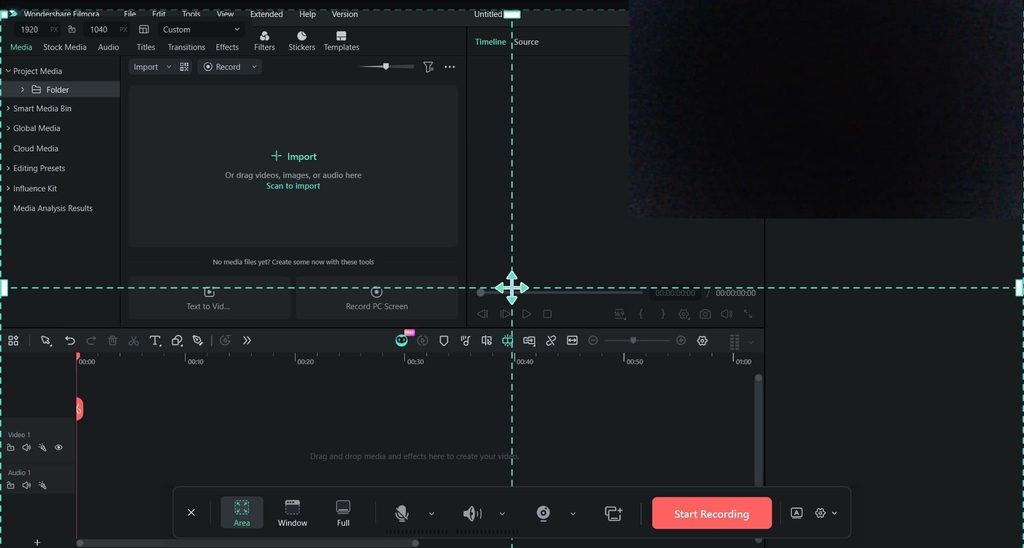Expand Influence Kit
1024x548 pixels.
tap(8, 188)
